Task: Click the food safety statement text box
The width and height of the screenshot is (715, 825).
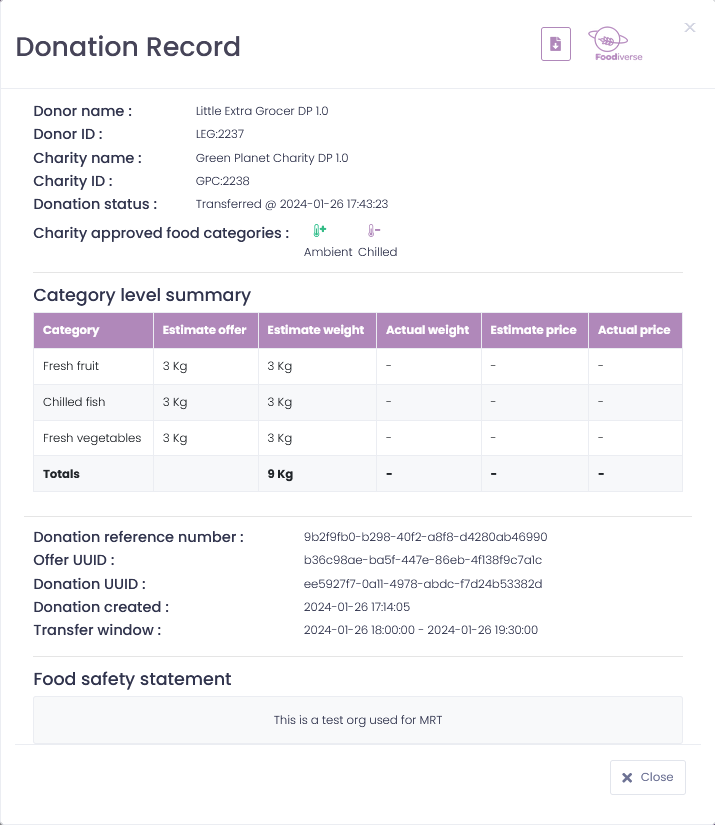Action: tap(358, 720)
